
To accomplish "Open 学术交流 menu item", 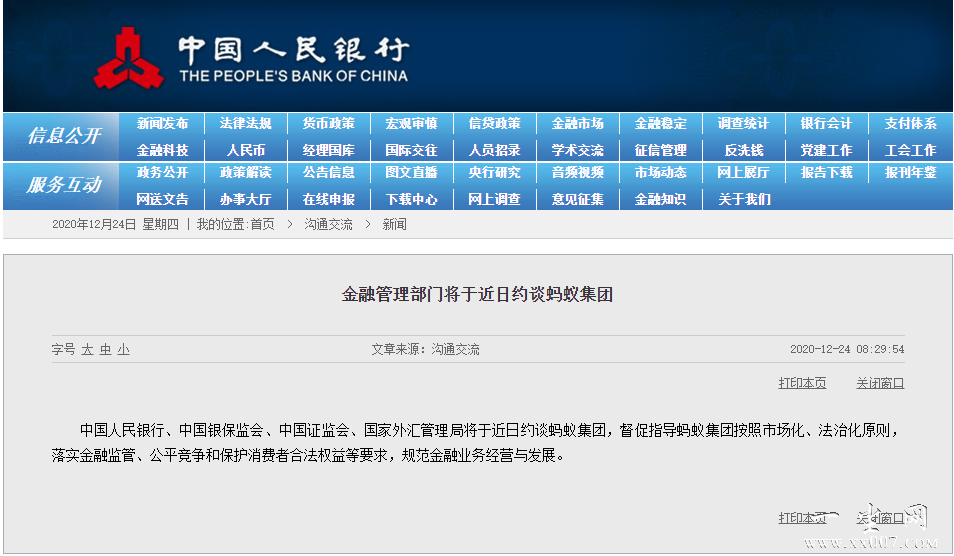I will (x=577, y=150).
